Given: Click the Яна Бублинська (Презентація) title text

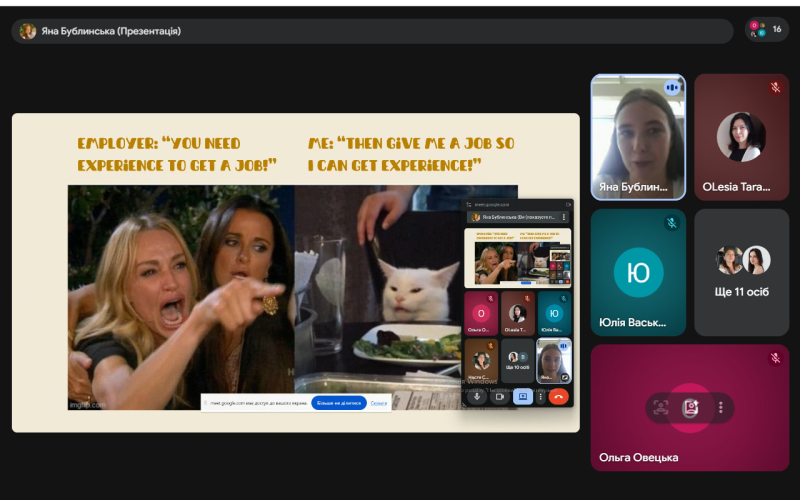Looking at the screenshot, I should (111, 31).
